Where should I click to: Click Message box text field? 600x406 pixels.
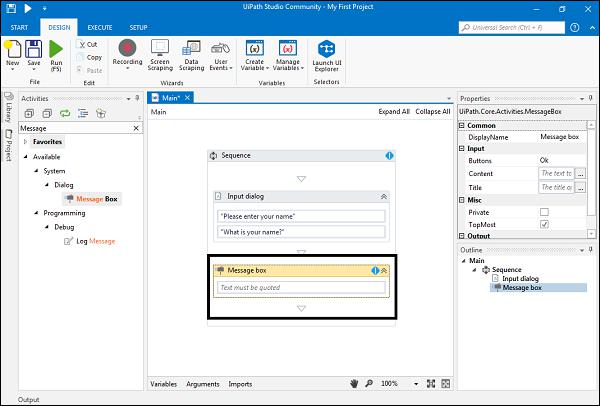(x=301, y=287)
